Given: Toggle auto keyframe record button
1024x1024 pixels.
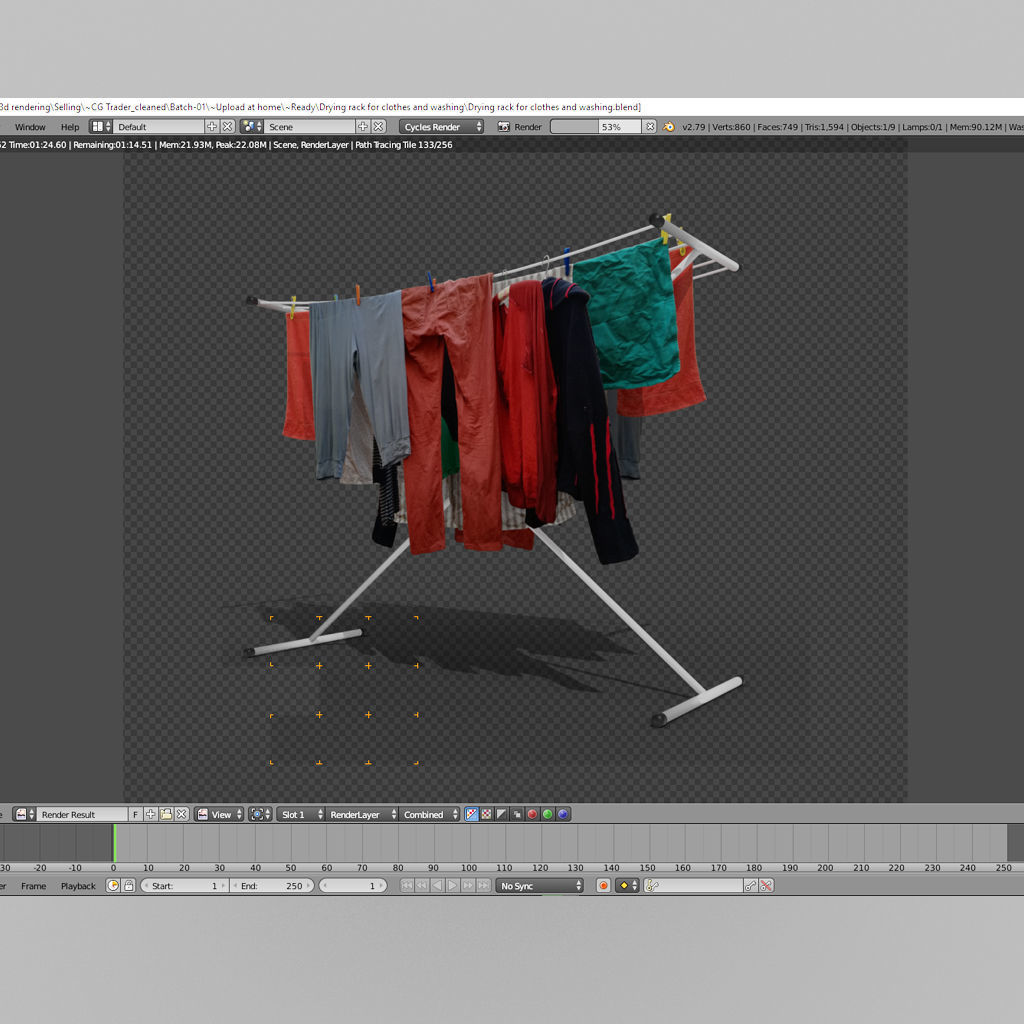Looking at the screenshot, I should [603, 886].
